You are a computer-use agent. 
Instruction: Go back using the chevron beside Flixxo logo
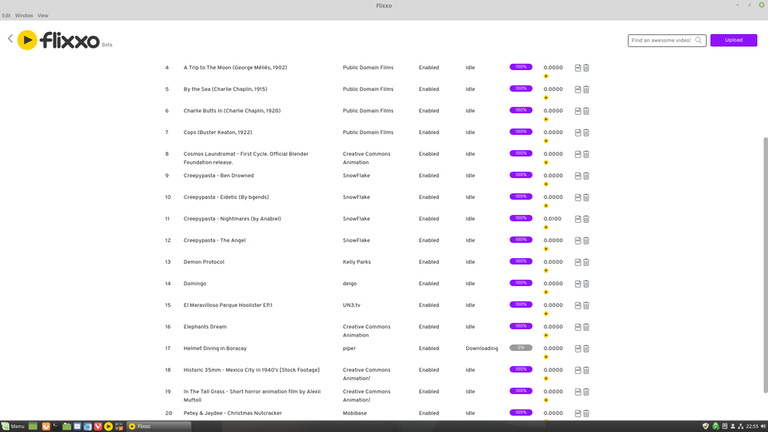click(x=10, y=39)
